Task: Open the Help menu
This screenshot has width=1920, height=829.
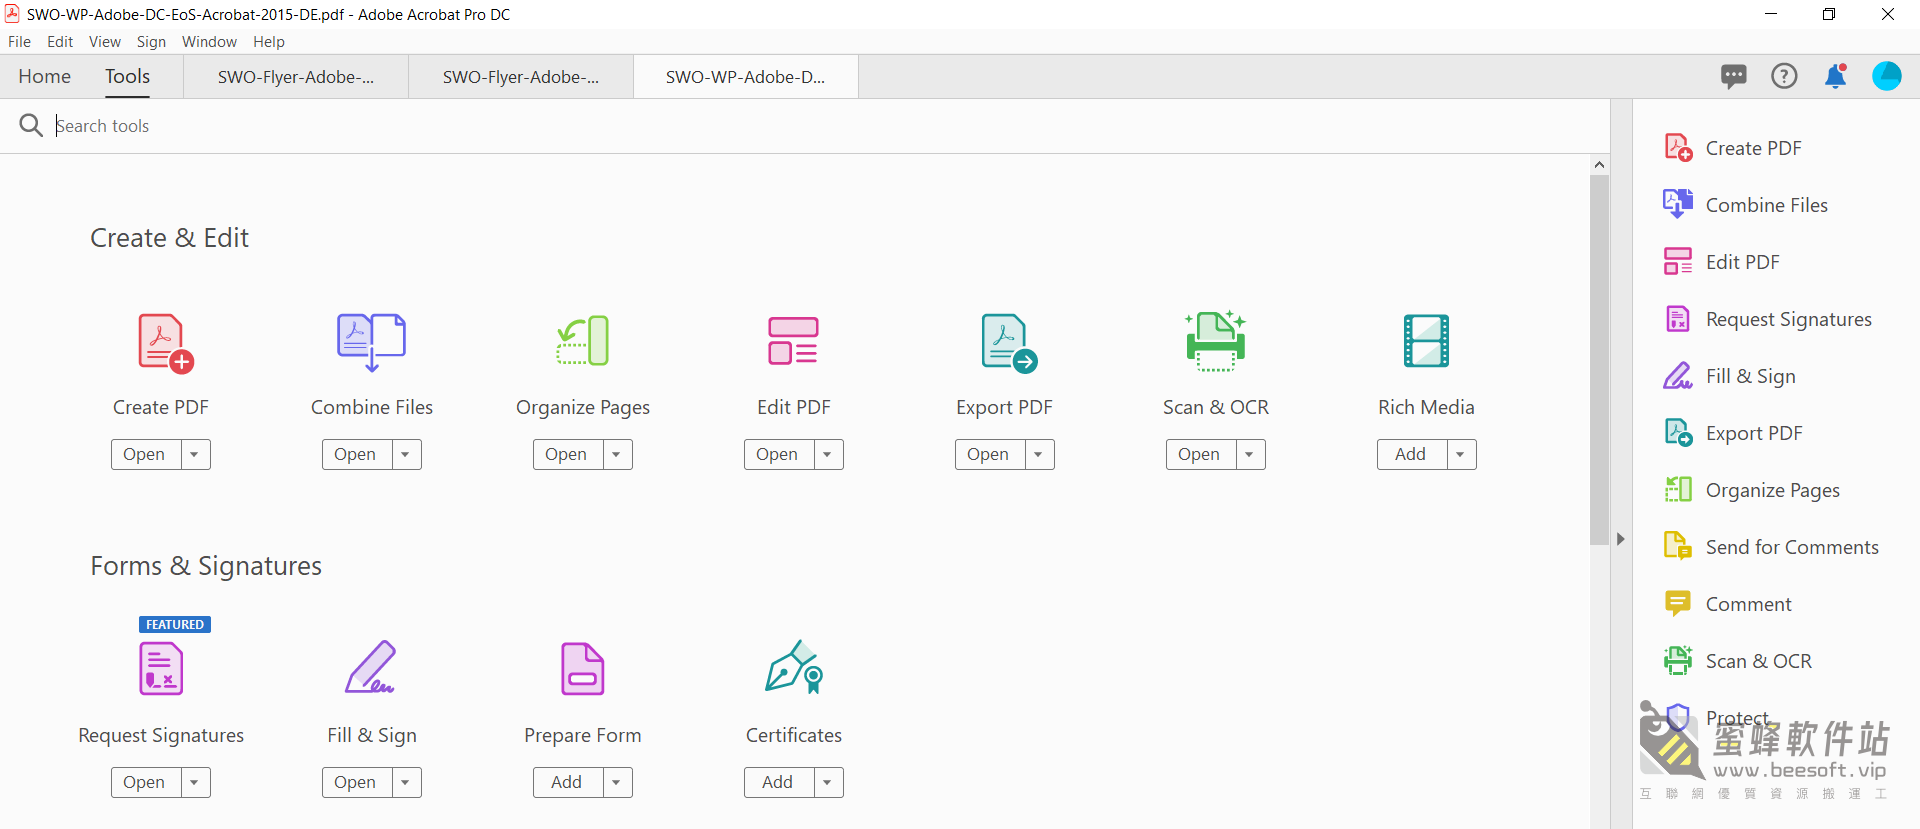Action: (x=269, y=42)
